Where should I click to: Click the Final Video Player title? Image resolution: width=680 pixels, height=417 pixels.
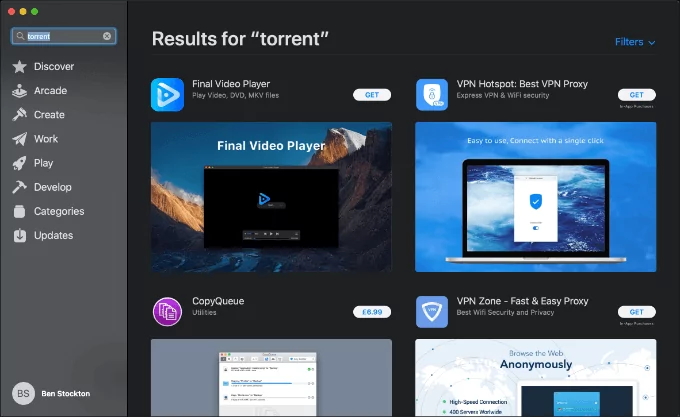coord(231,84)
